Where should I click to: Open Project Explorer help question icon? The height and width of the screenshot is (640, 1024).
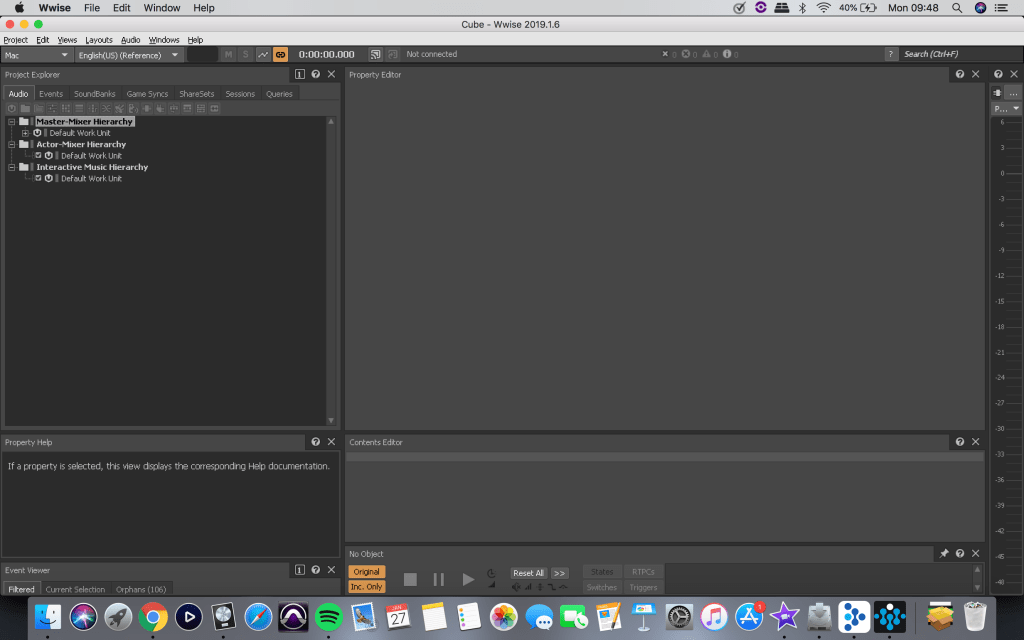[315, 74]
